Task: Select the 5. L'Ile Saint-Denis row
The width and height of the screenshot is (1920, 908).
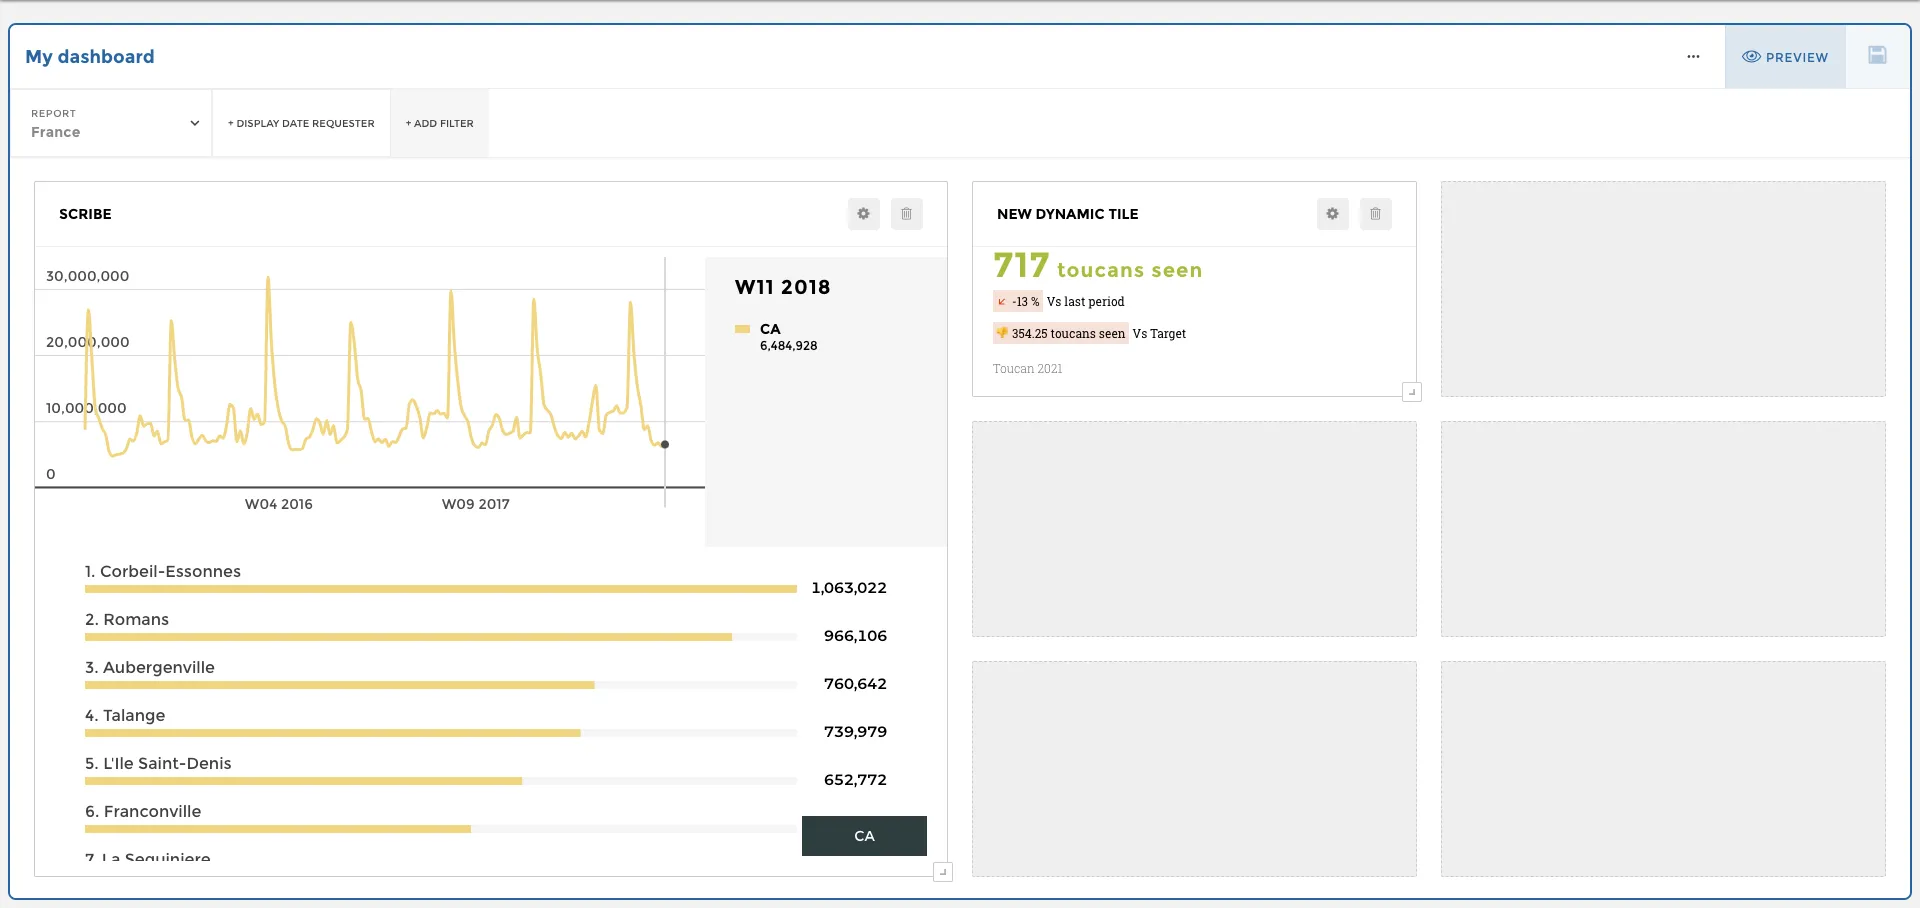Action: (x=486, y=771)
